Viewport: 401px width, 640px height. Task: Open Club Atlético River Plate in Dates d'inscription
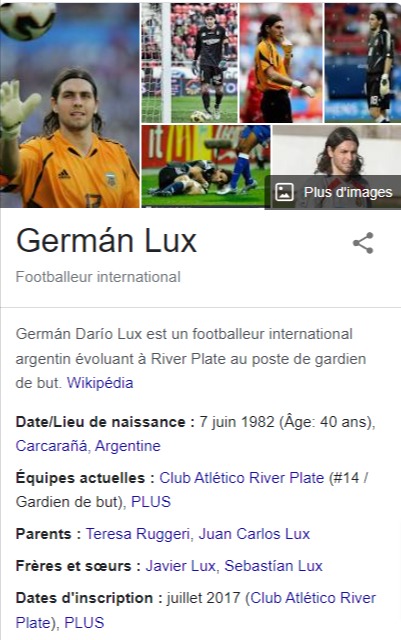[x=196, y=610]
